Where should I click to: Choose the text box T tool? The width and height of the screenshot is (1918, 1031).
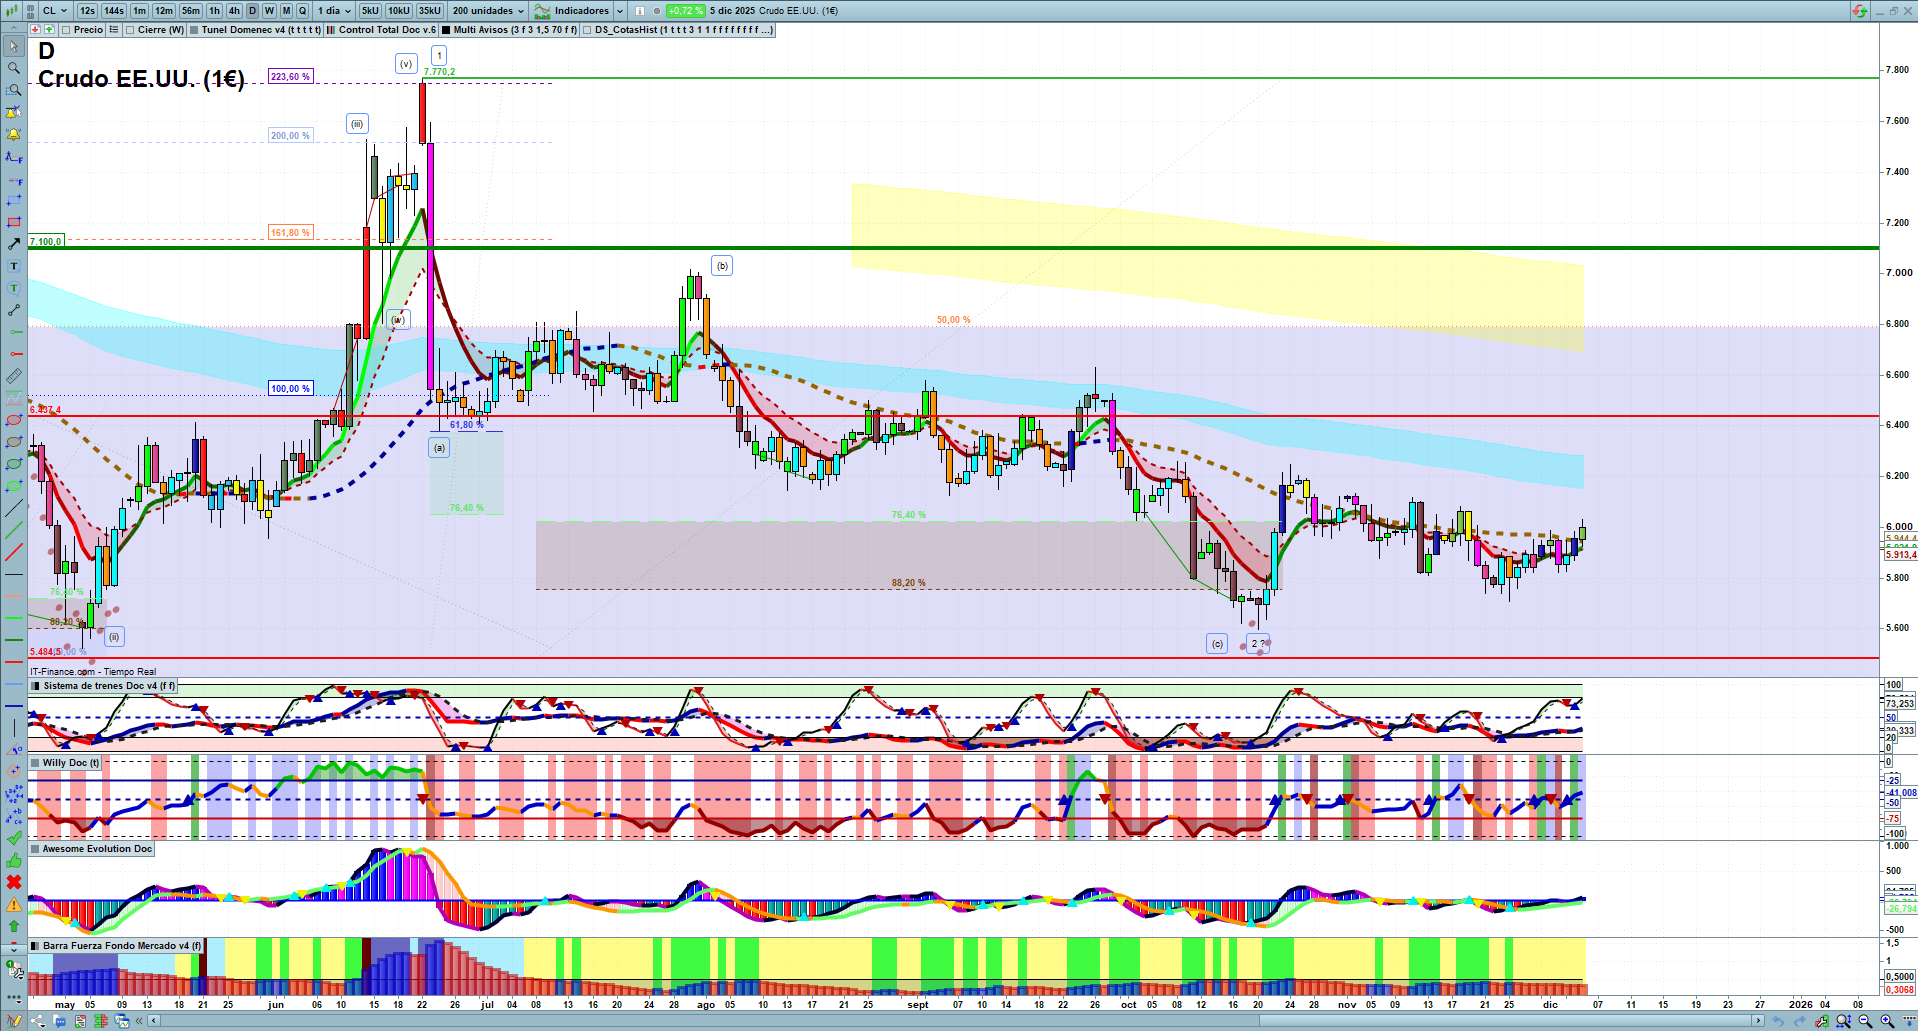(14, 266)
